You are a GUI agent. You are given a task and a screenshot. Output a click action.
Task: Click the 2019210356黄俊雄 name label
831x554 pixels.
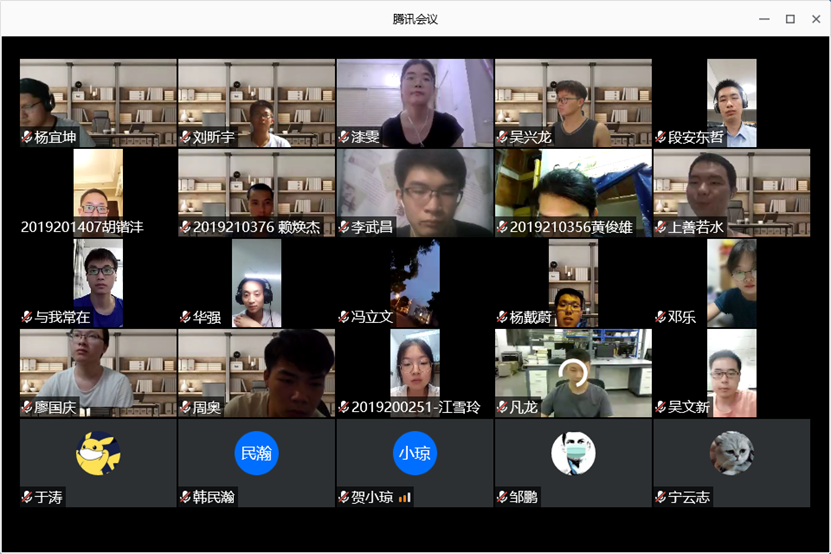571,227
